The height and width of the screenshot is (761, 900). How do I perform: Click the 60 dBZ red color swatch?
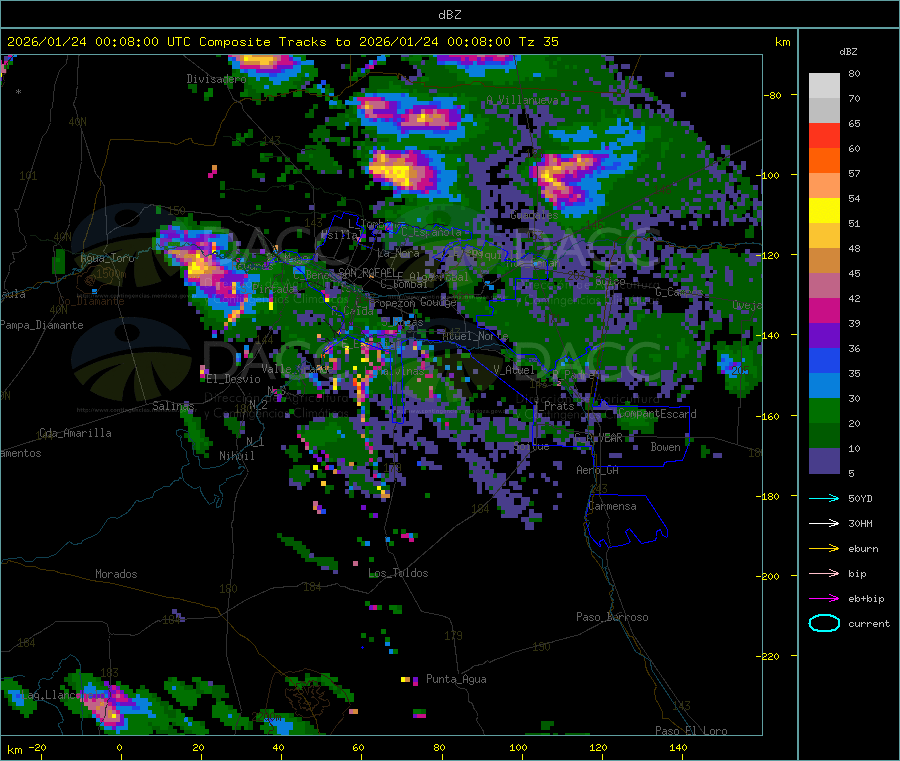pyautogui.click(x=824, y=135)
